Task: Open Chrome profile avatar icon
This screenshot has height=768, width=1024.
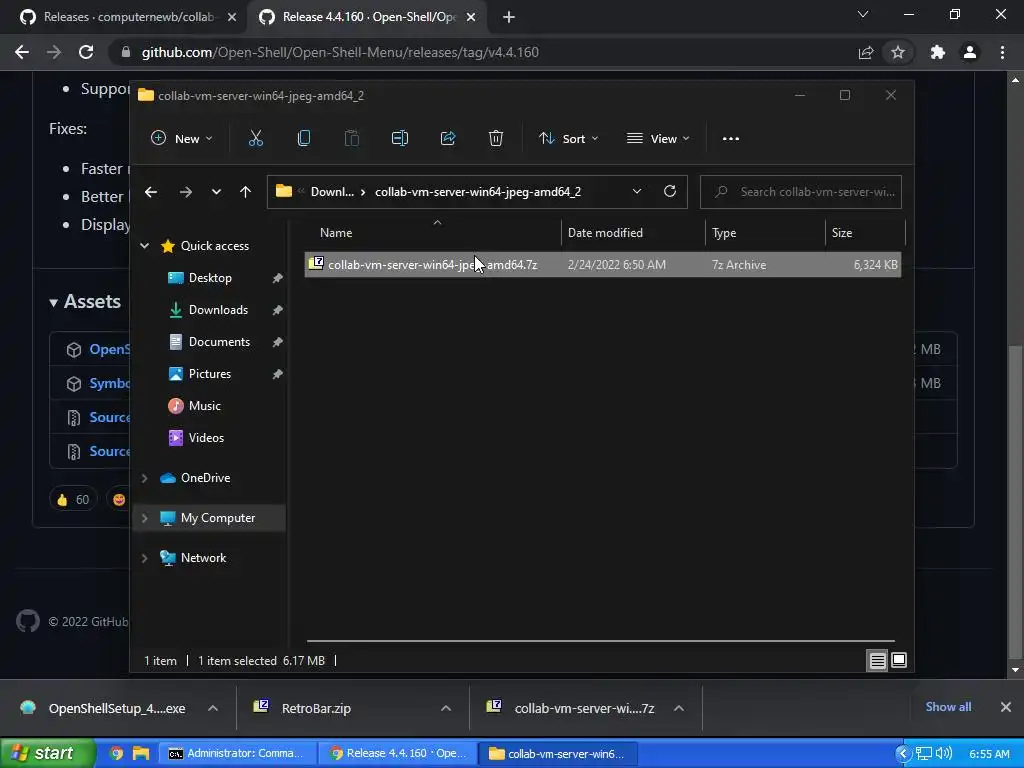Action: pyautogui.click(x=970, y=52)
